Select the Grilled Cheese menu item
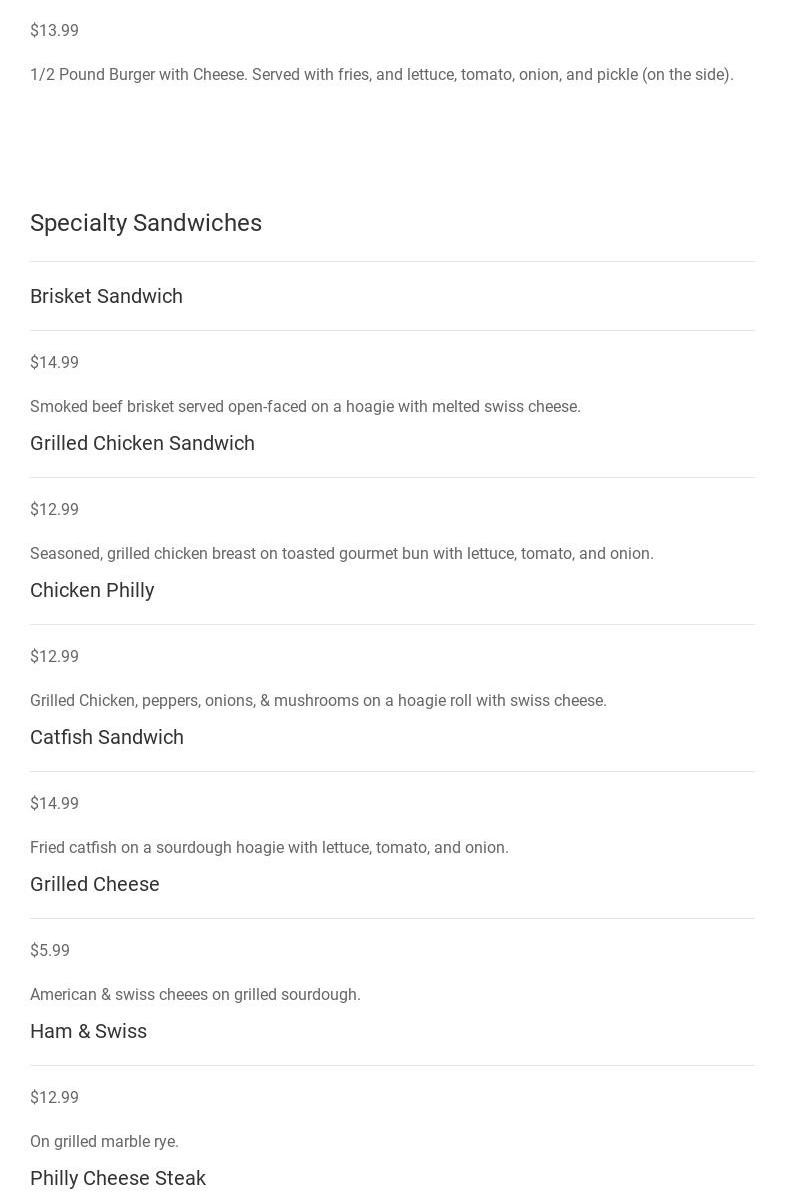The width and height of the screenshot is (785, 1203). [x=95, y=884]
